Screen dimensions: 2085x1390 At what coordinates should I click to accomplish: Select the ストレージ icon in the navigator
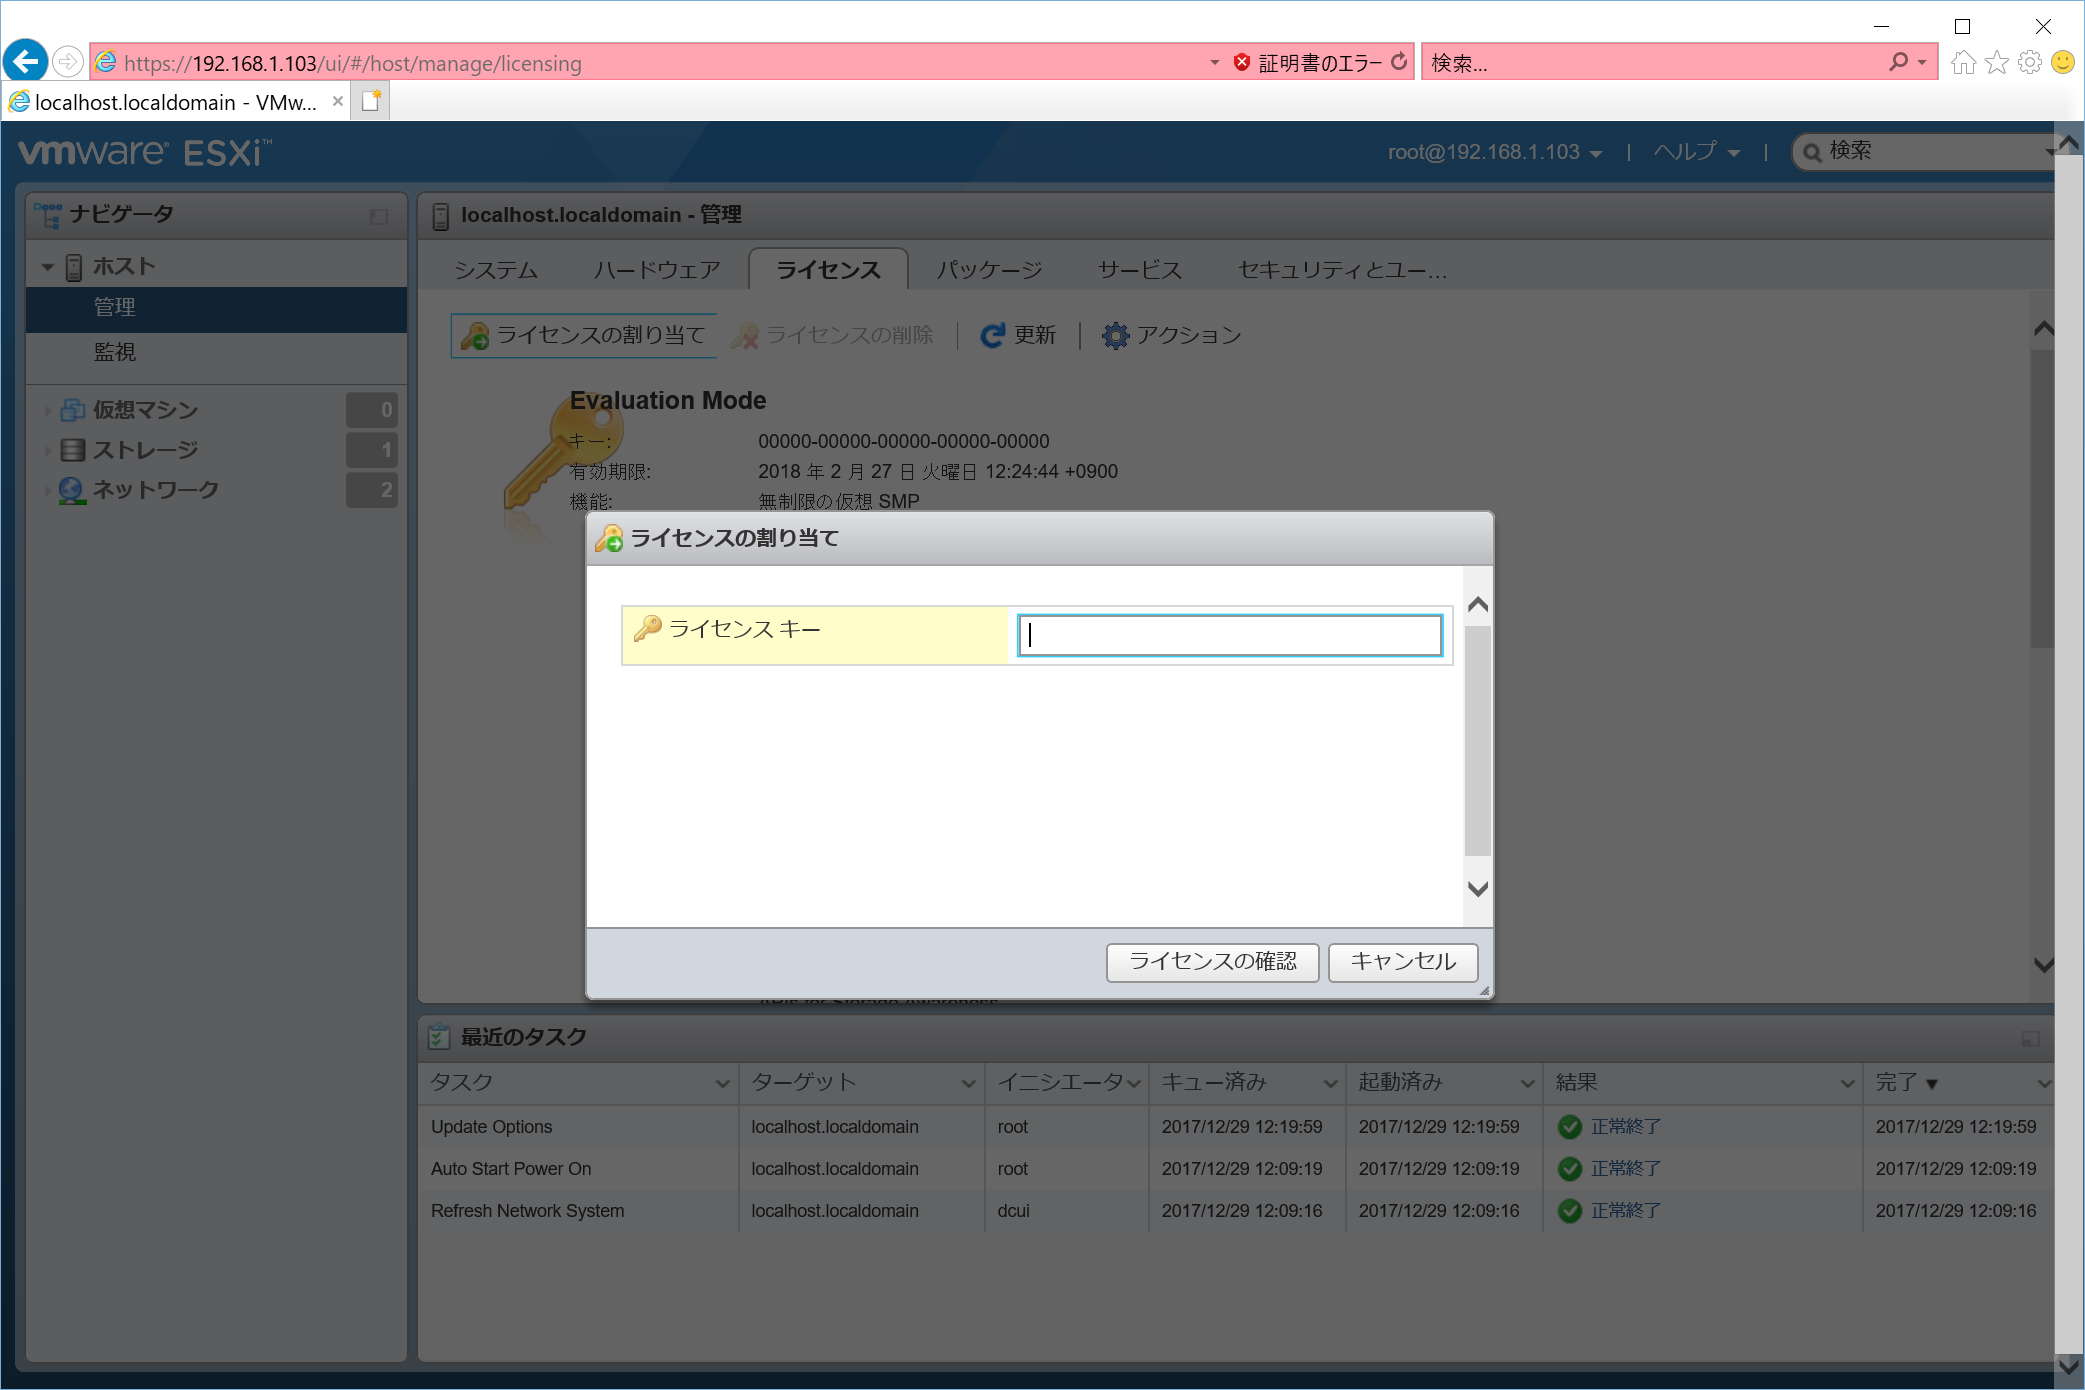pyautogui.click(x=72, y=450)
